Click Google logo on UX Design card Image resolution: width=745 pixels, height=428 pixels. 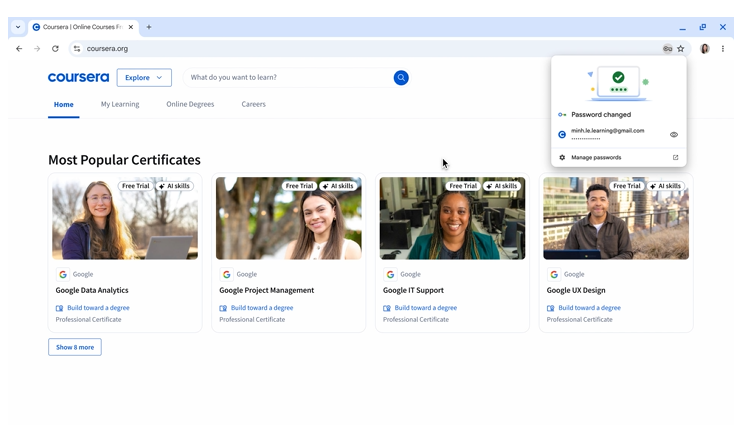point(554,274)
